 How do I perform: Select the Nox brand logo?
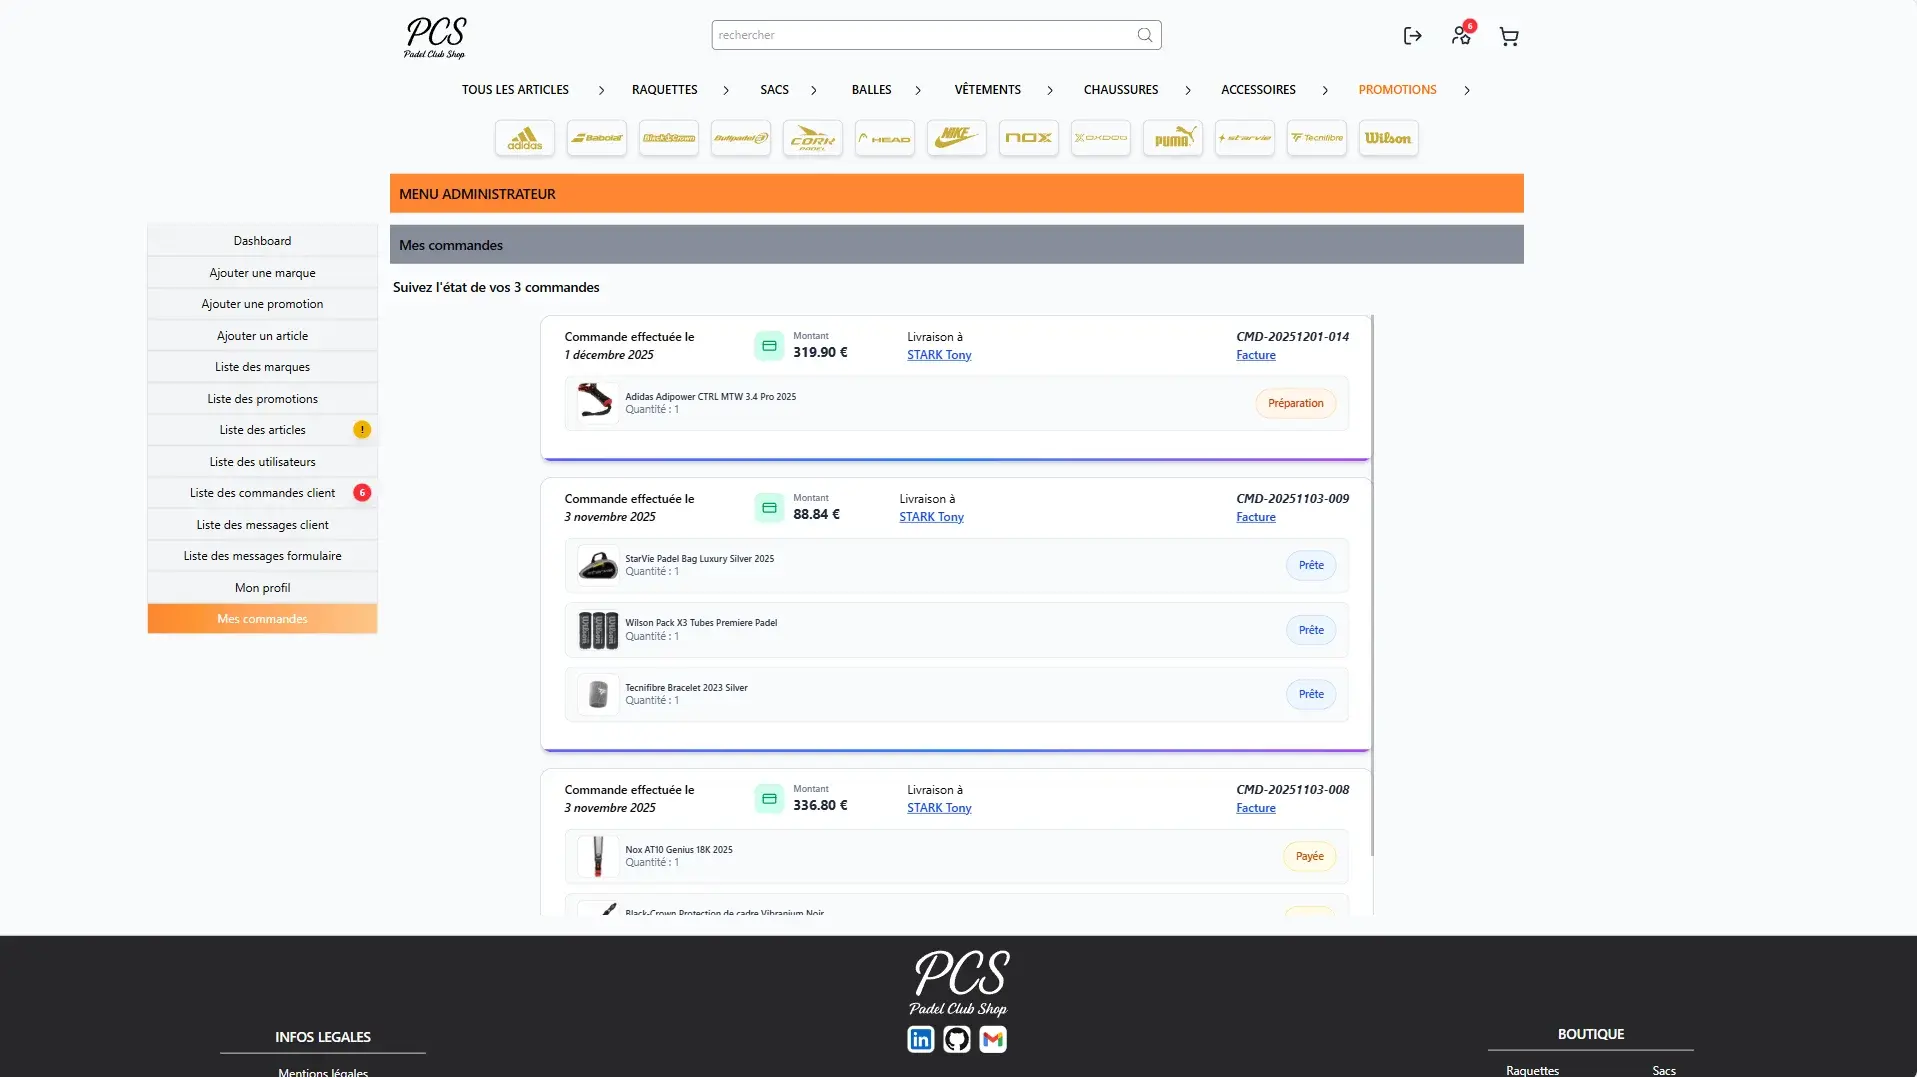point(1029,138)
